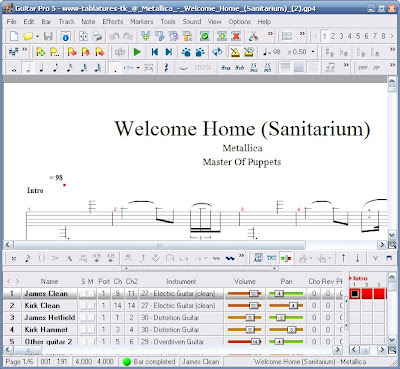Save the score with the floppy disk icon
Screen dimensions: 400x369
[49, 36]
